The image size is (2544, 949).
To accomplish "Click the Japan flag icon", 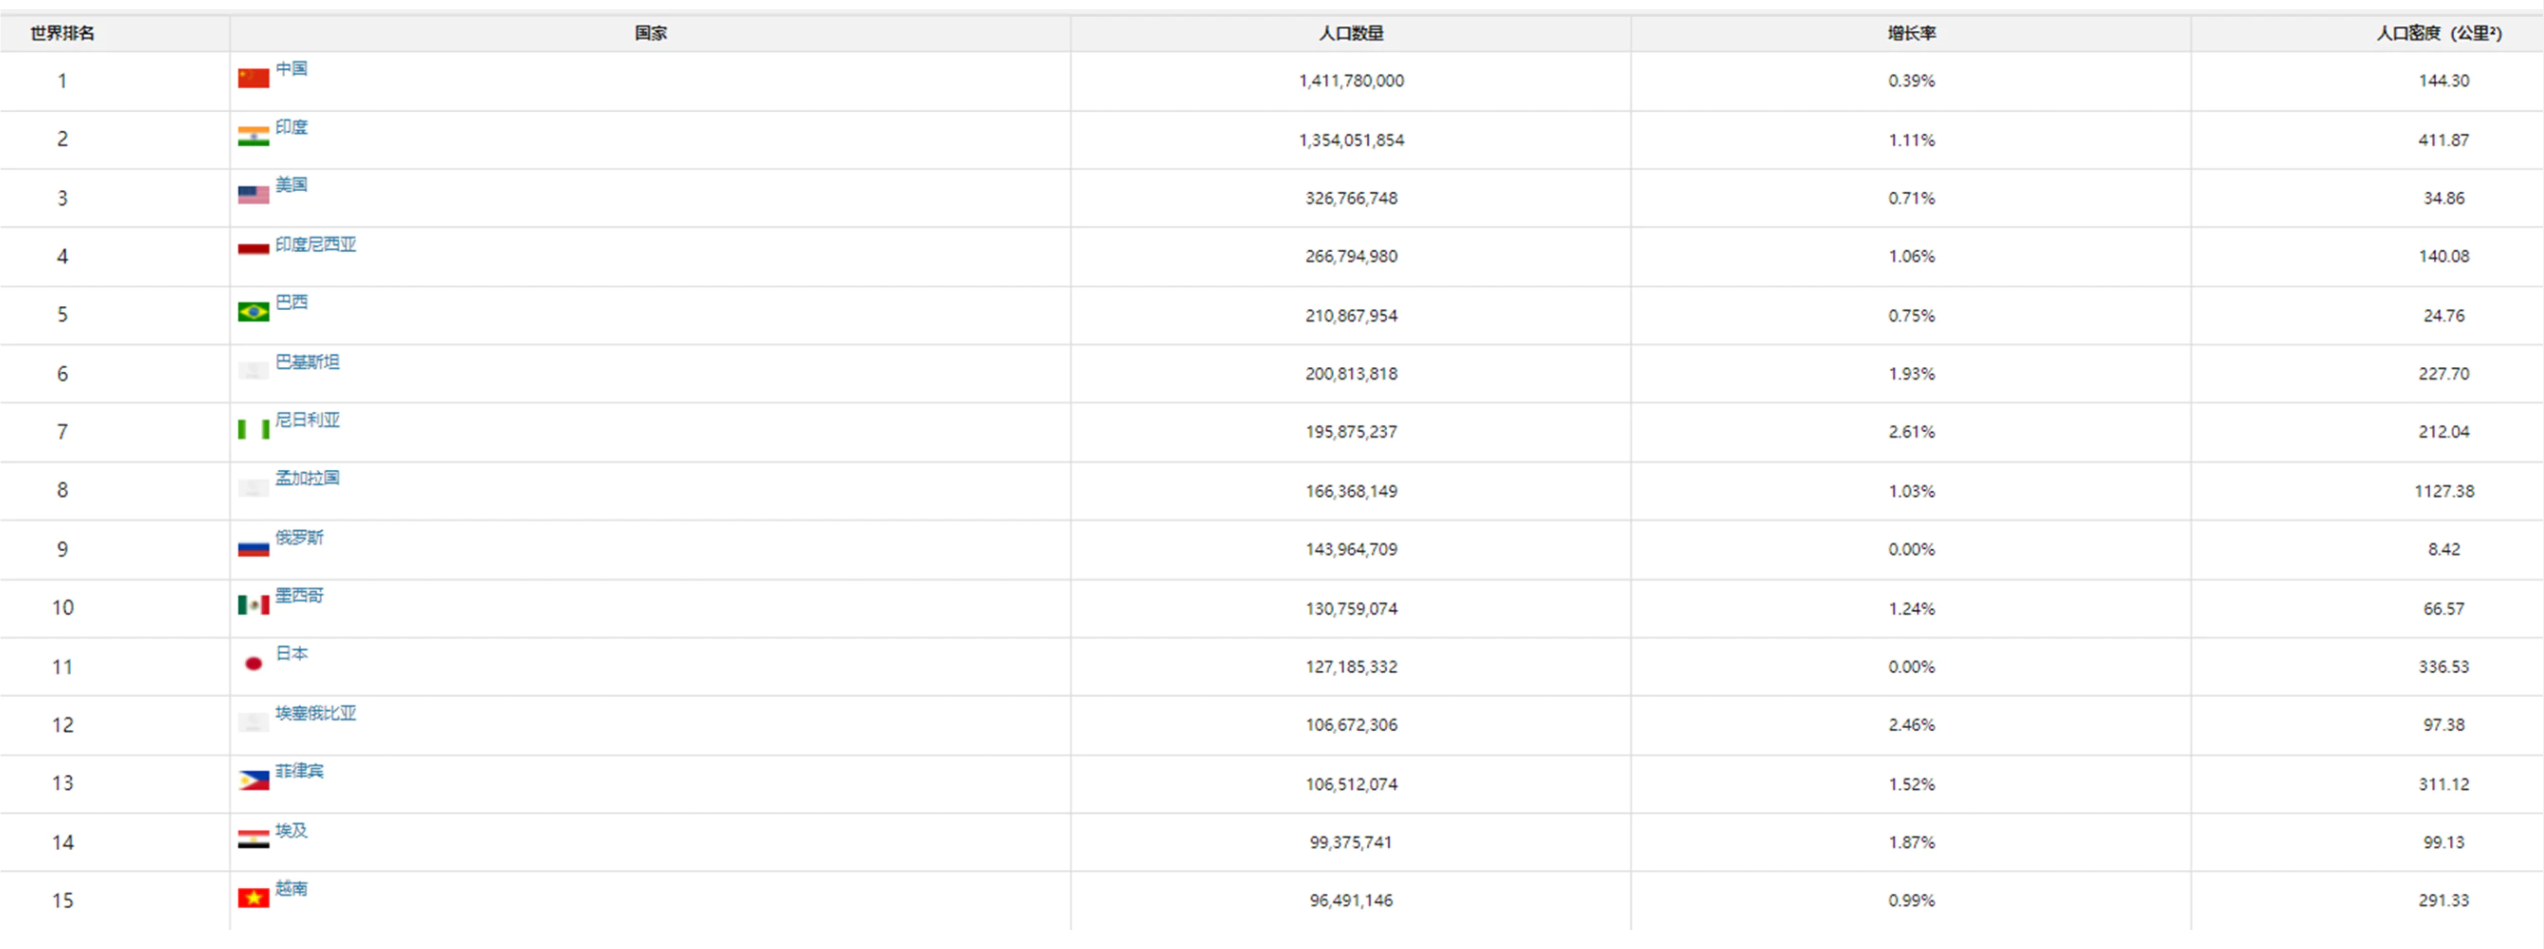I will click(253, 663).
